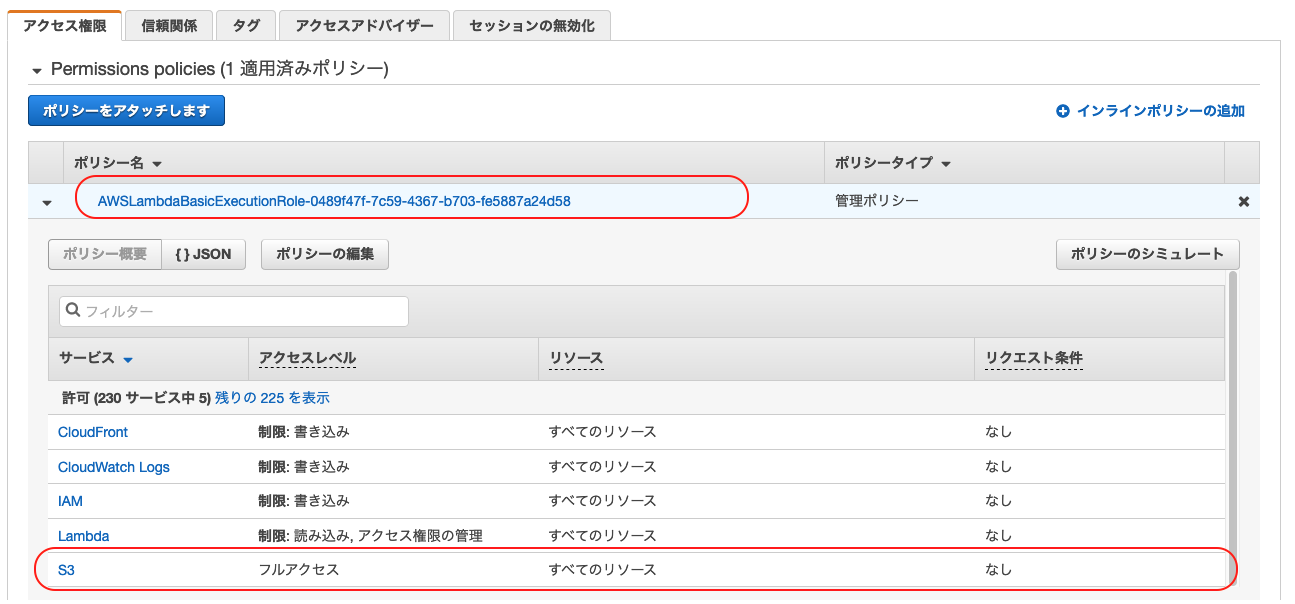Click the plus icon for adding inline policy

[x=1063, y=112]
